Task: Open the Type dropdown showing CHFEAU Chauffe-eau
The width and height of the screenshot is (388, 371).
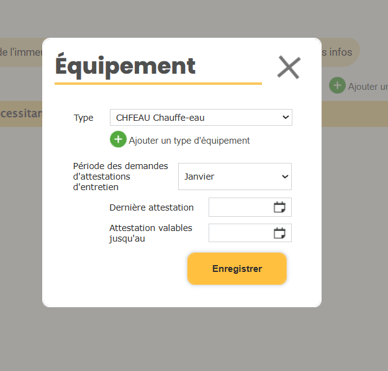Action: click(201, 117)
